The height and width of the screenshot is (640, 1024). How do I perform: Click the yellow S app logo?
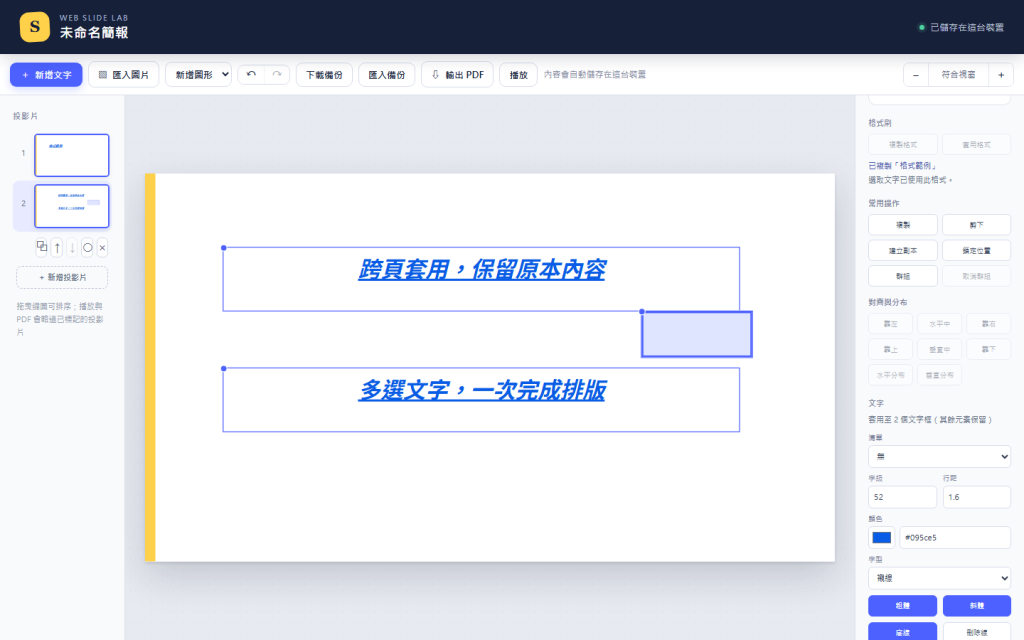(x=35, y=27)
